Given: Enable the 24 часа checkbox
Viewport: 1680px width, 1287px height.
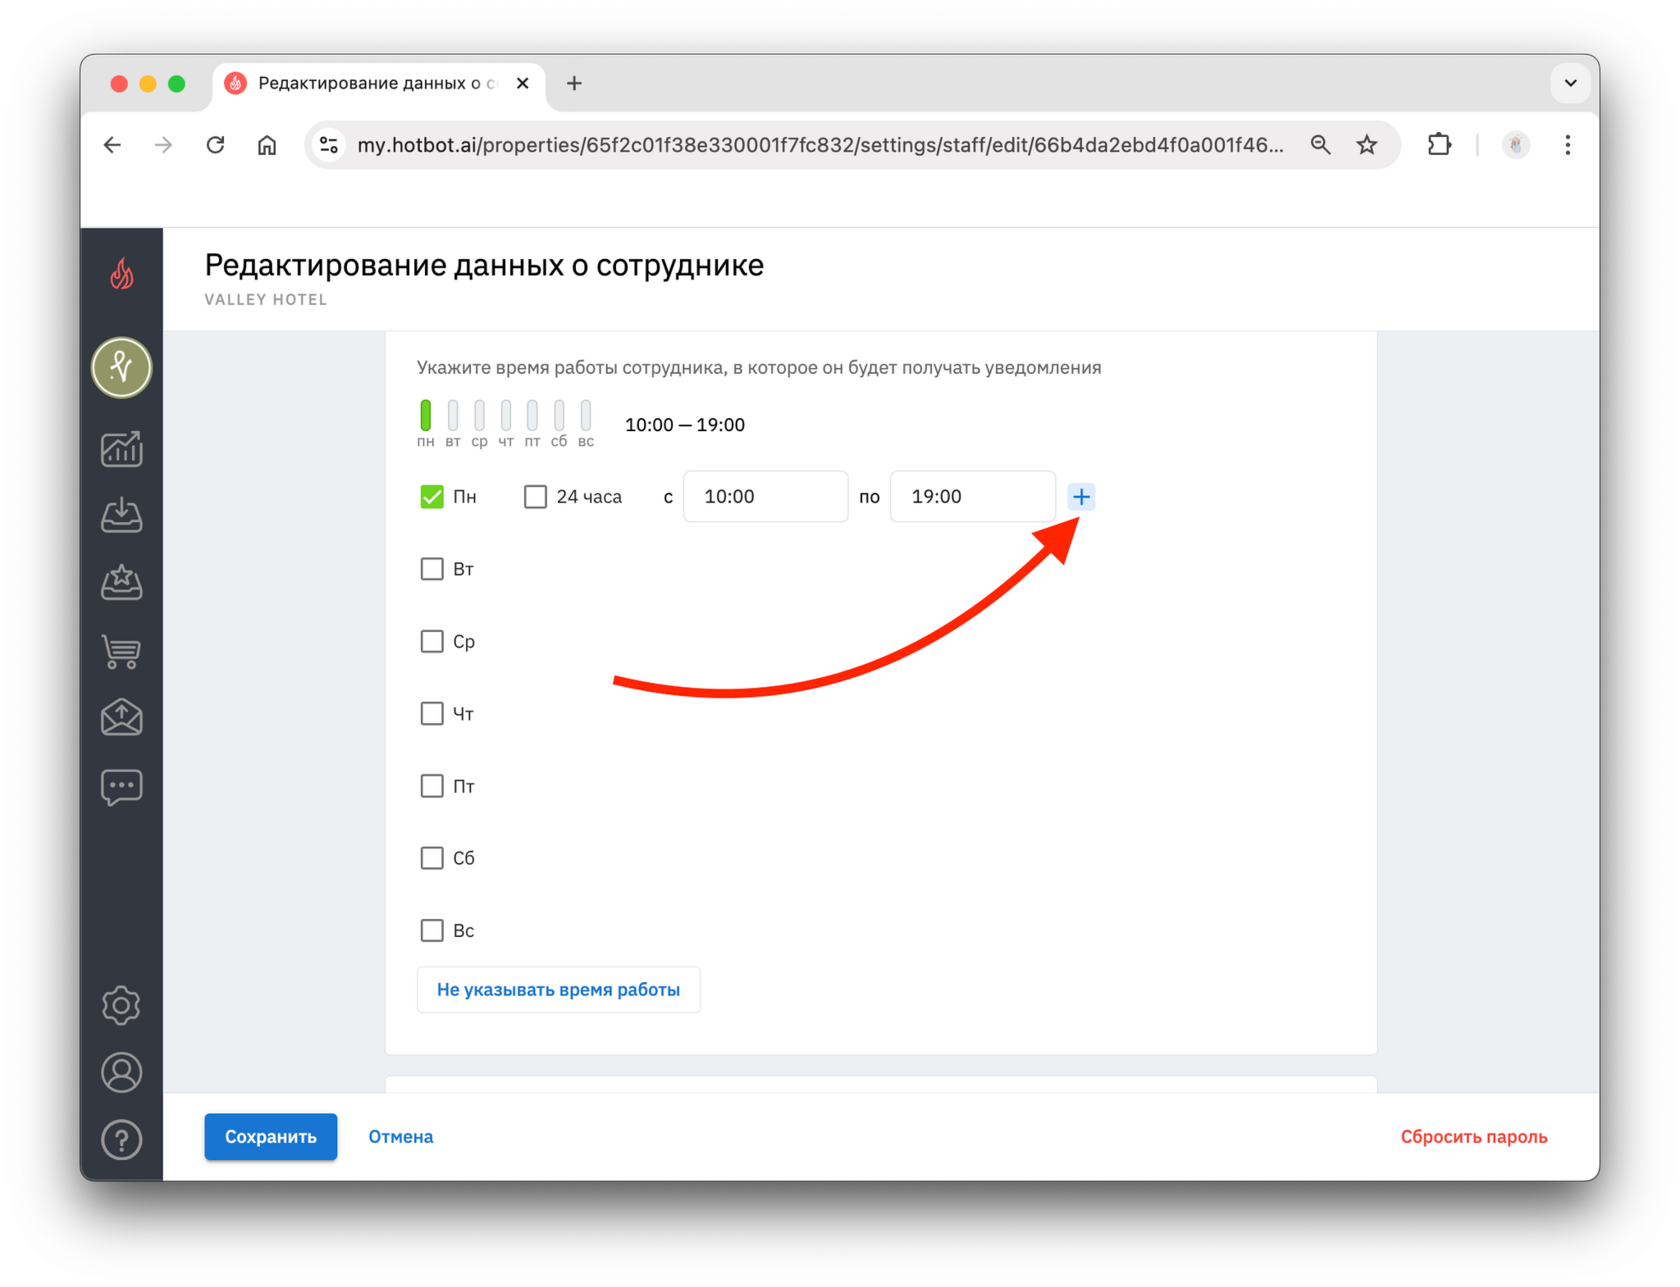Looking at the screenshot, I should 536,497.
